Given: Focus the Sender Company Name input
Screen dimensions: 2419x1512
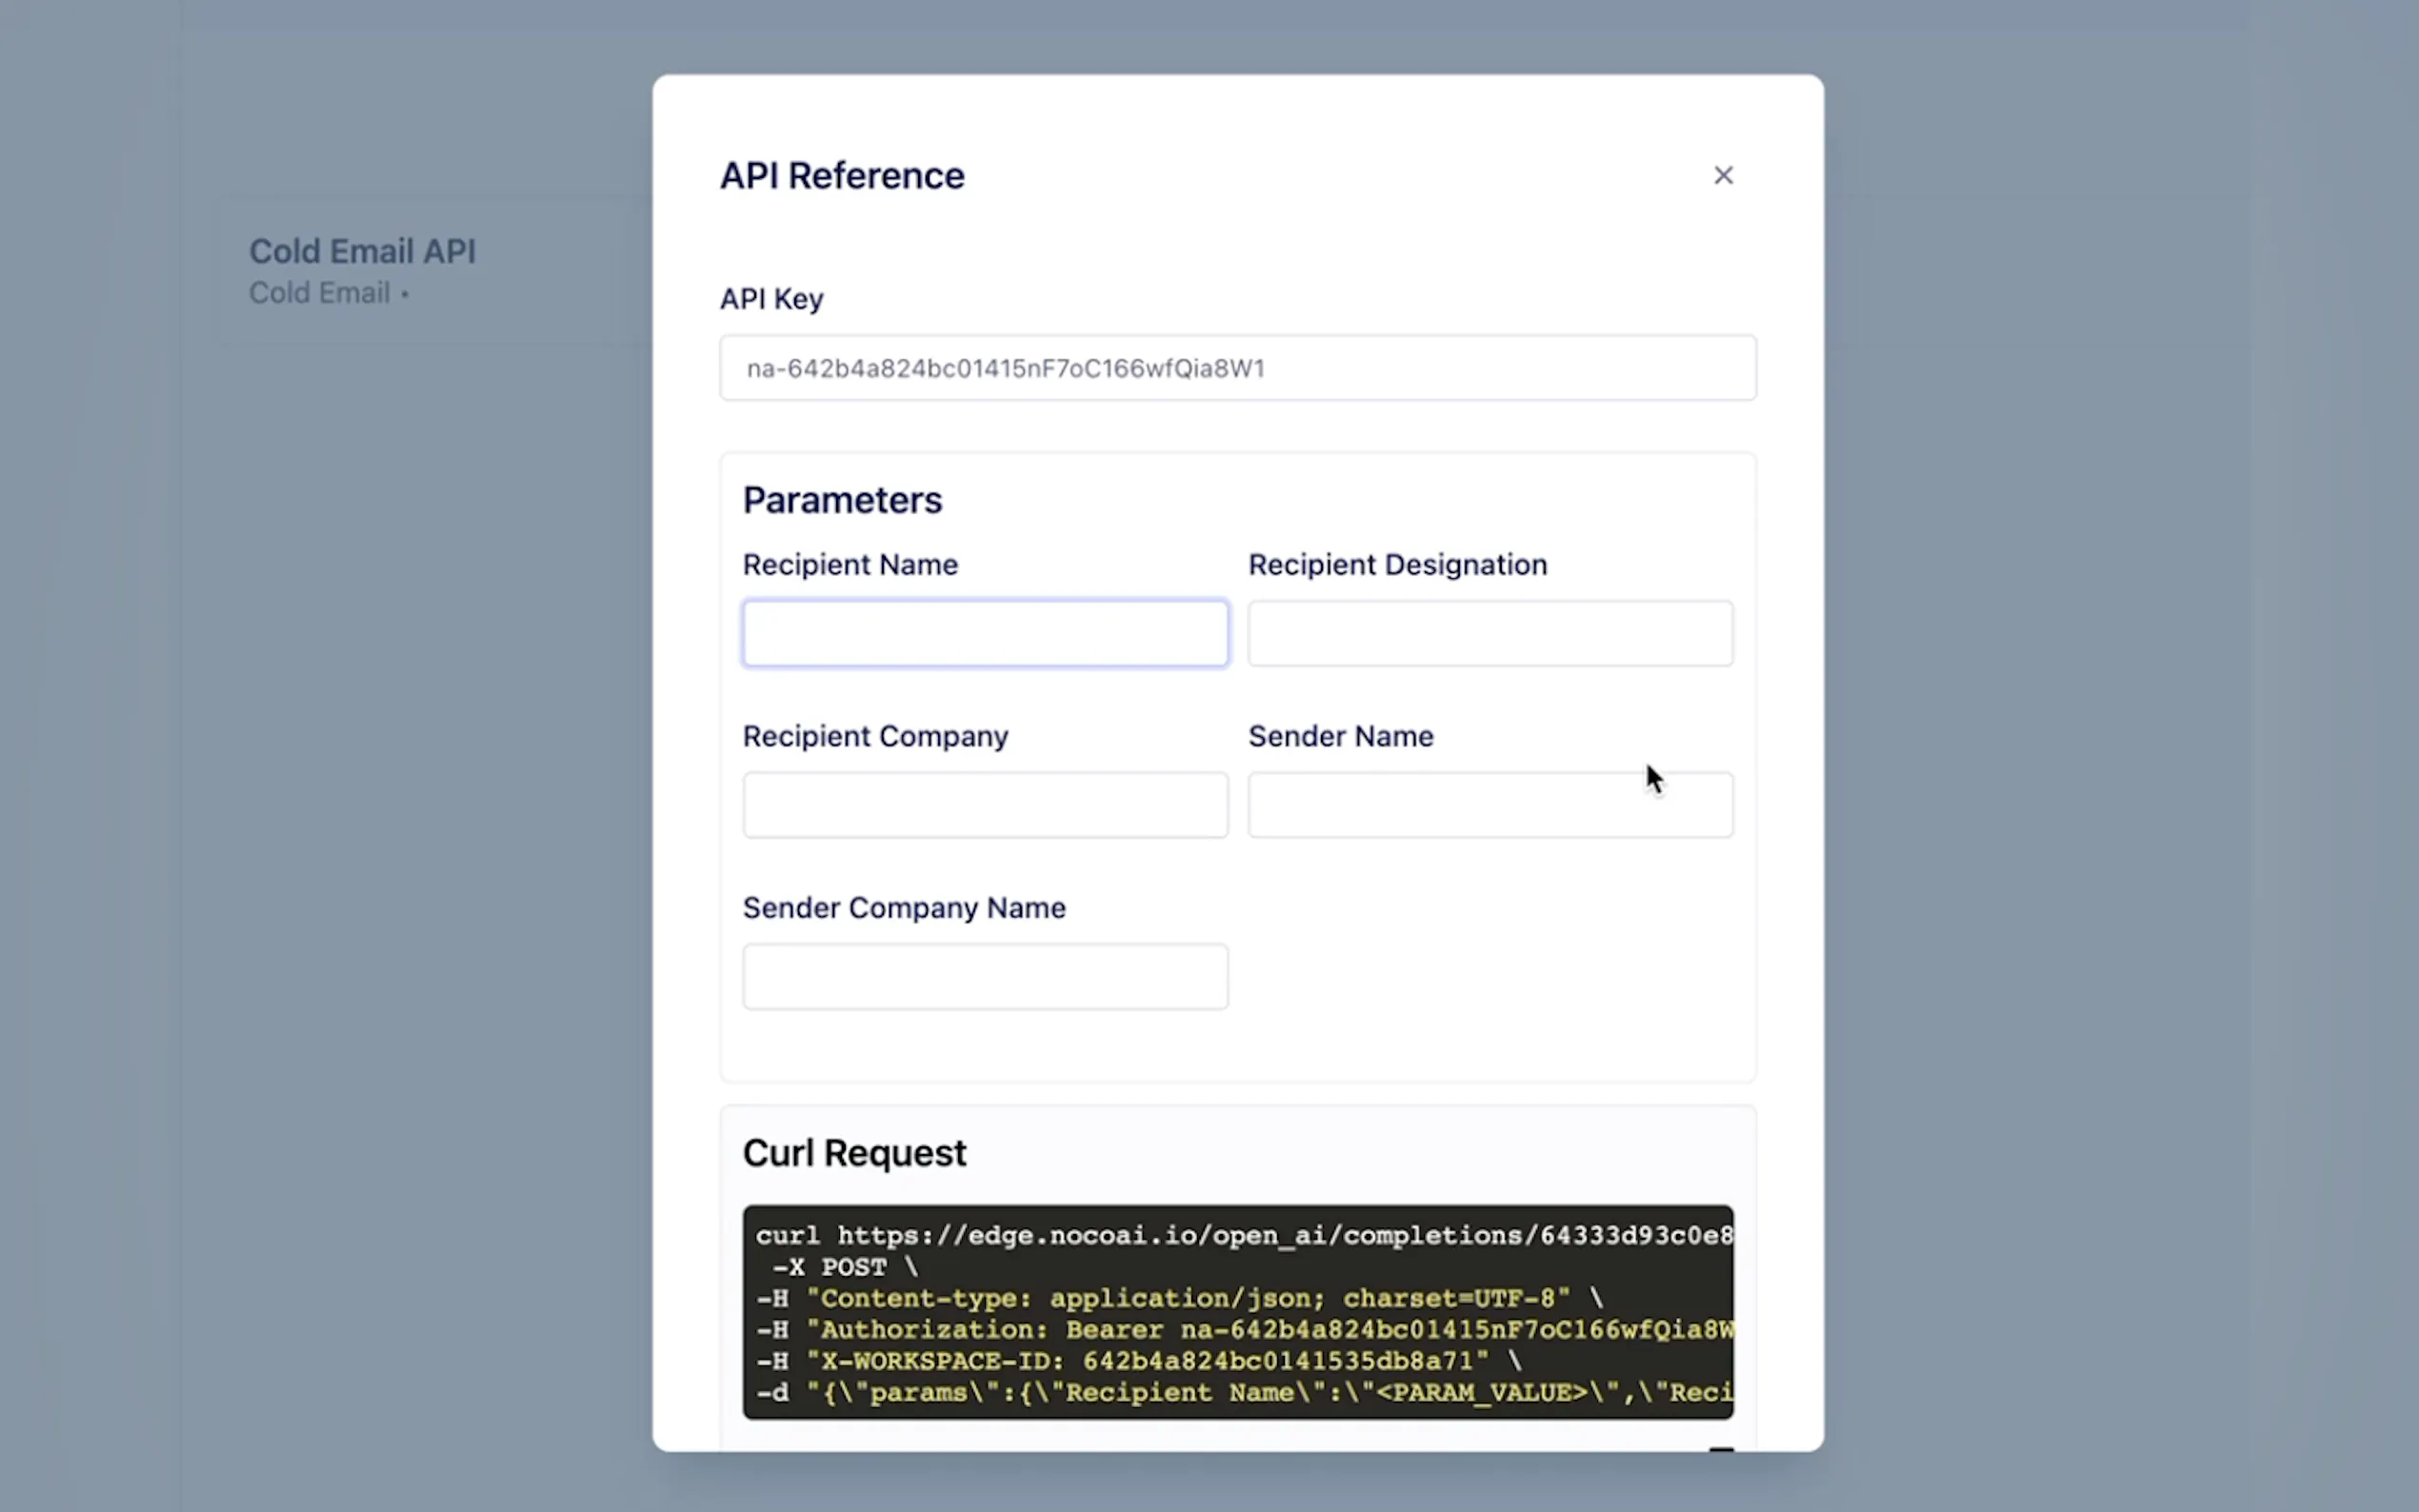Looking at the screenshot, I should [x=984, y=976].
